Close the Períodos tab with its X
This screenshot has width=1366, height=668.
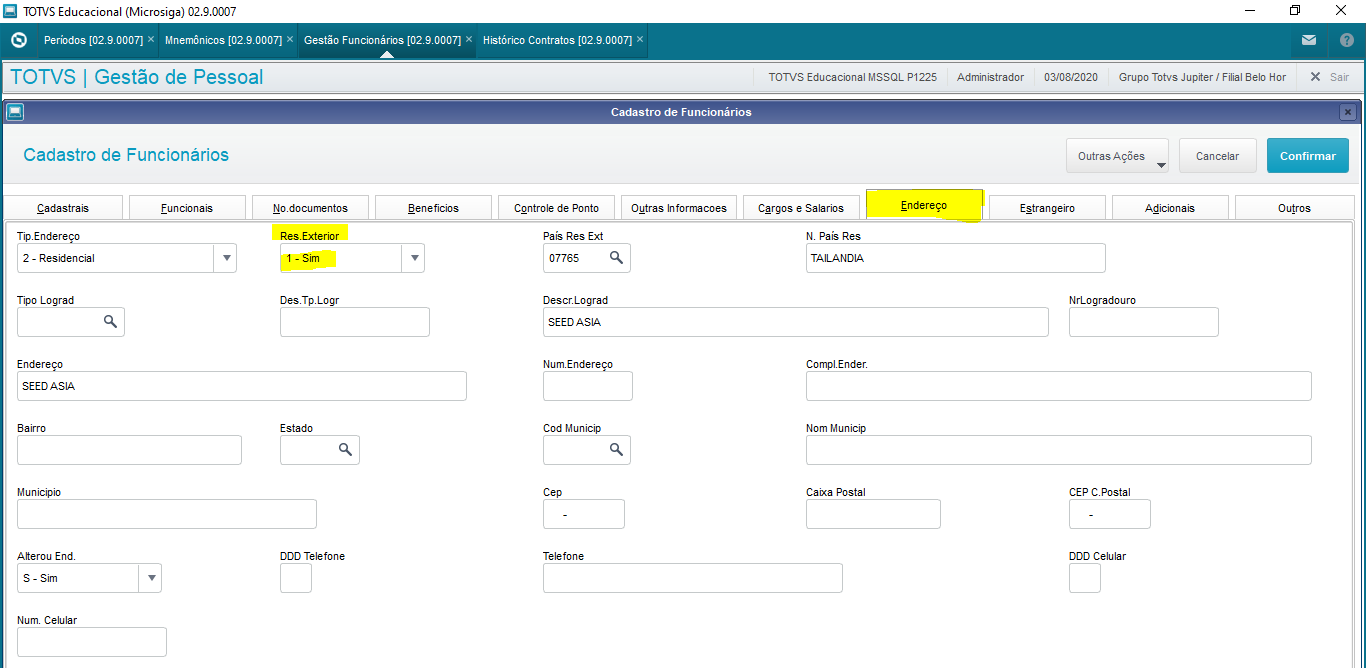[151, 40]
